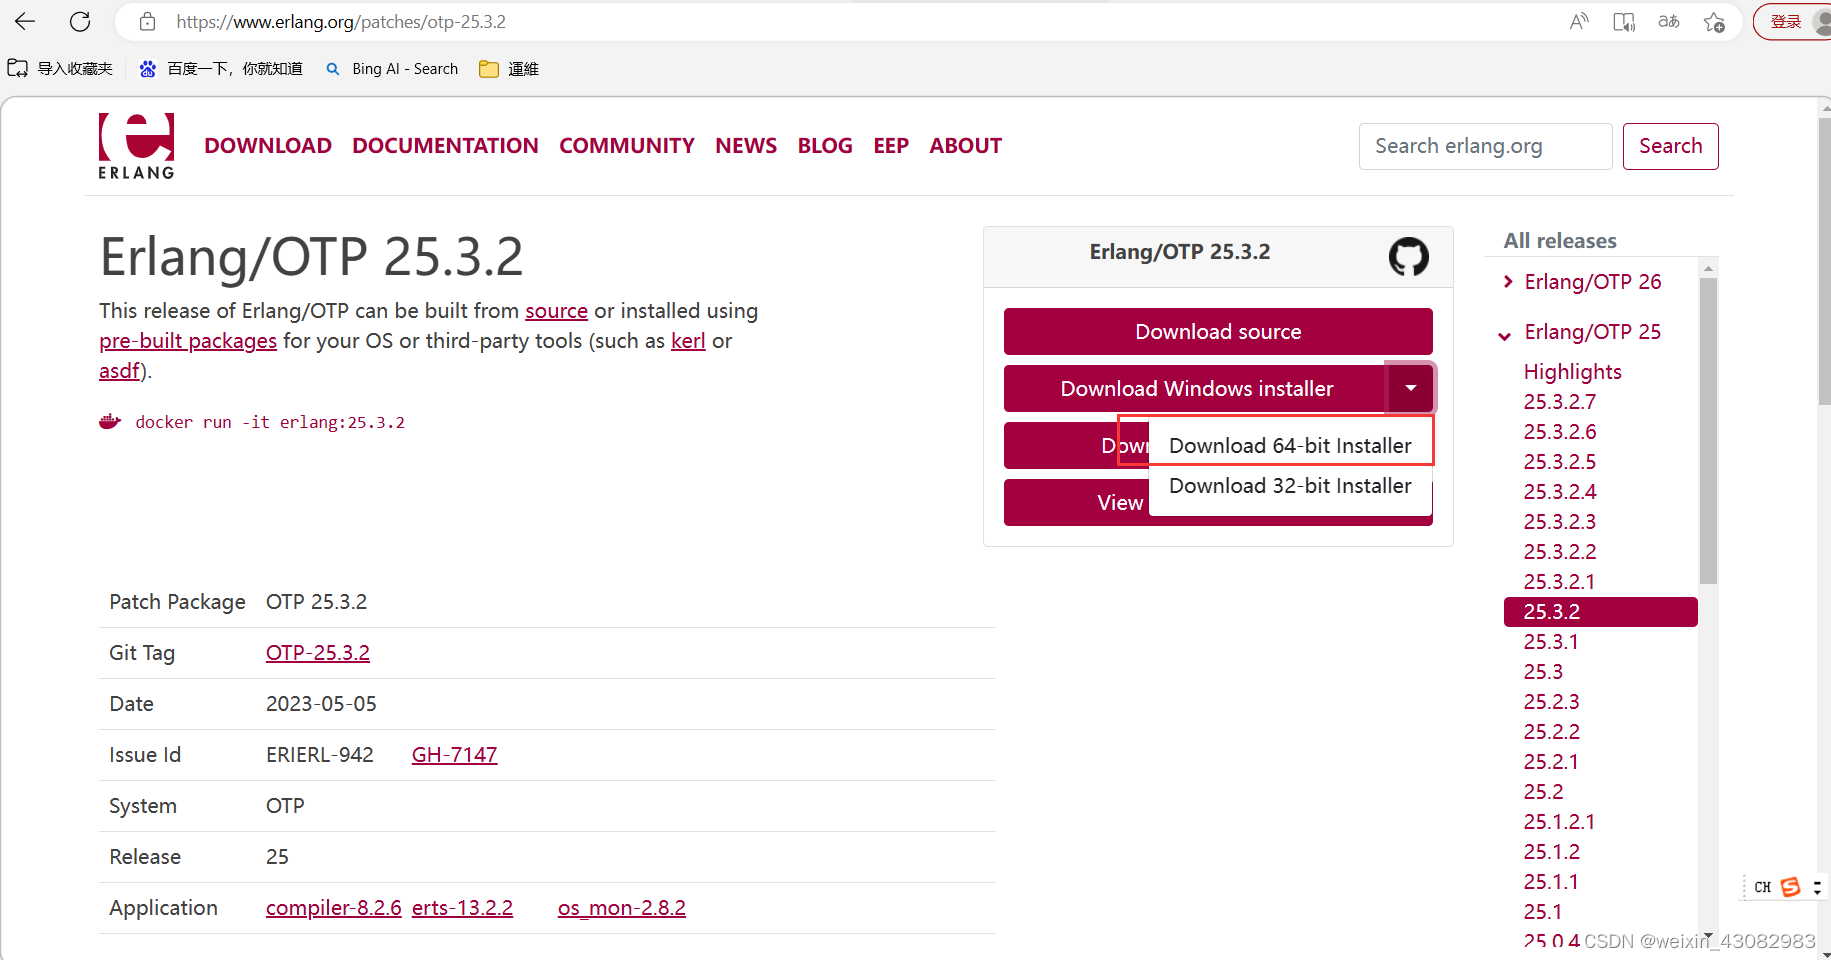Toggle page translation with the aあ icon
Screen dimensions: 1831x960
[1668, 21]
